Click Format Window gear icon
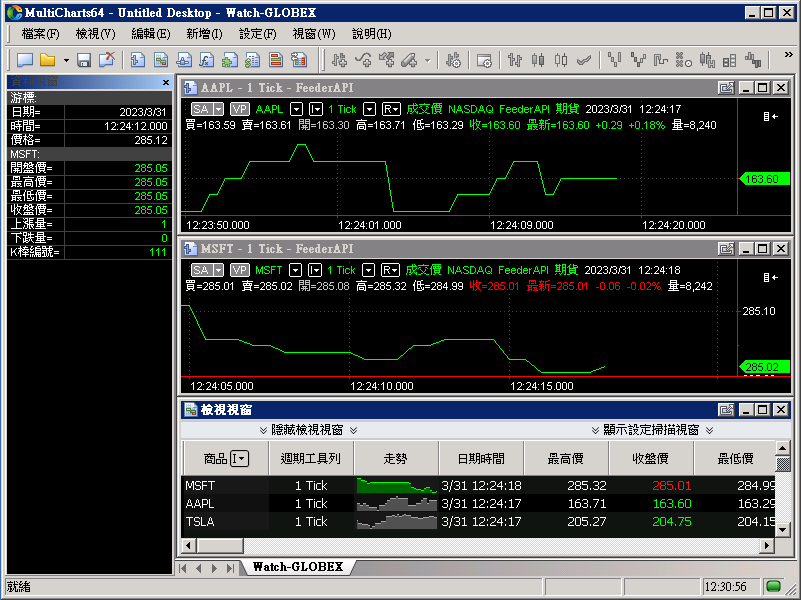 click(484, 60)
